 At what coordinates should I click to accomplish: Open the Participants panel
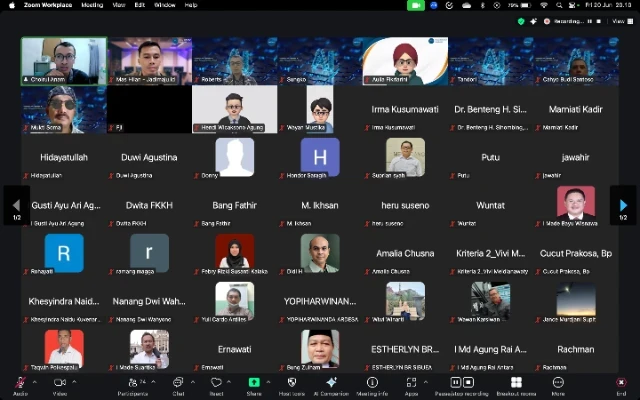[x=131, y=384]
